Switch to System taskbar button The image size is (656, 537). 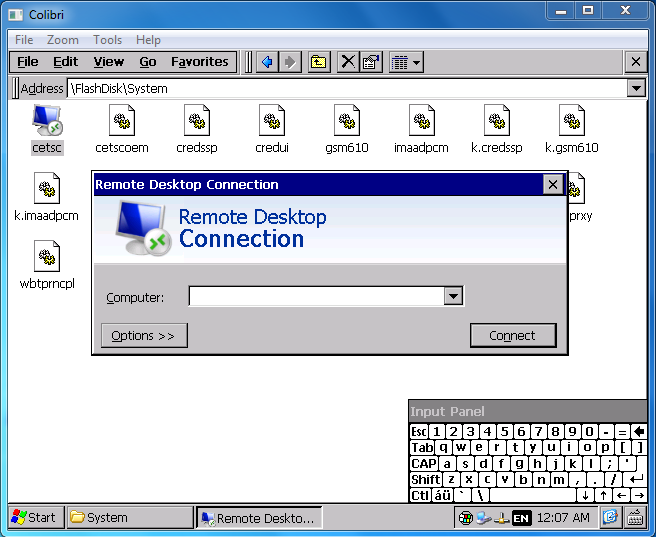click(130, 518)
